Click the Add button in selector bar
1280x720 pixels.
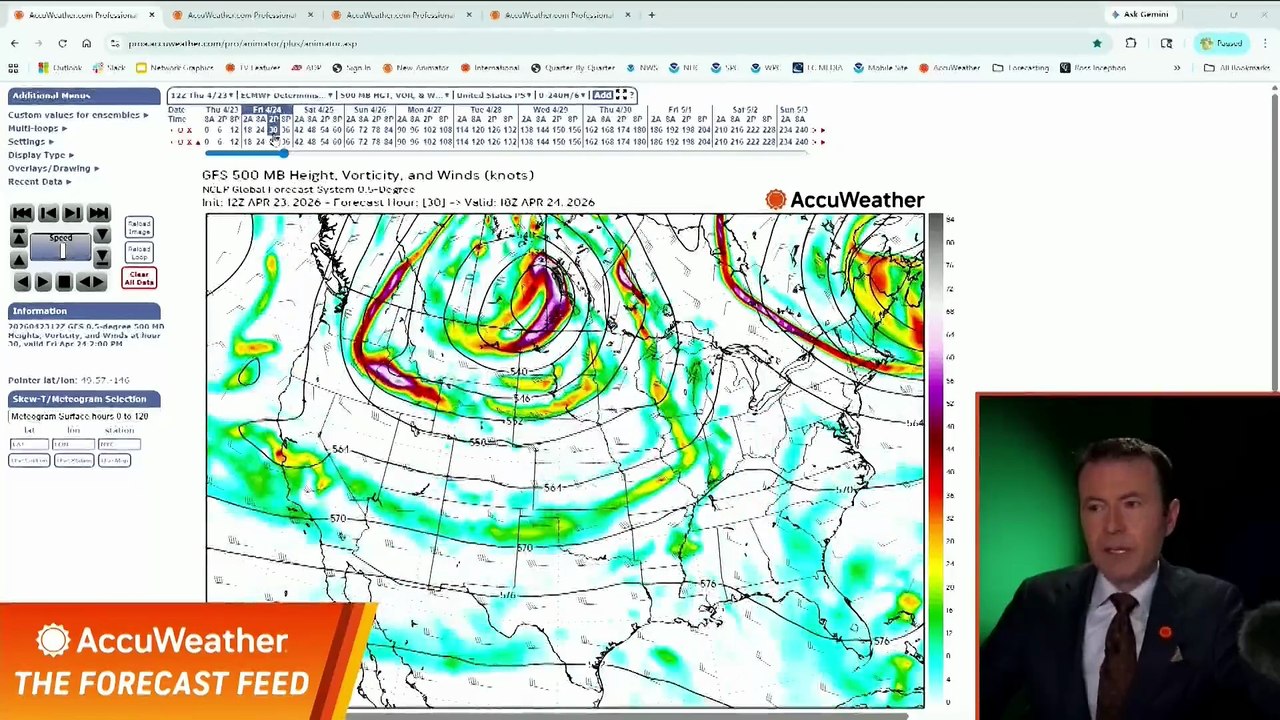tap(602, 95)
